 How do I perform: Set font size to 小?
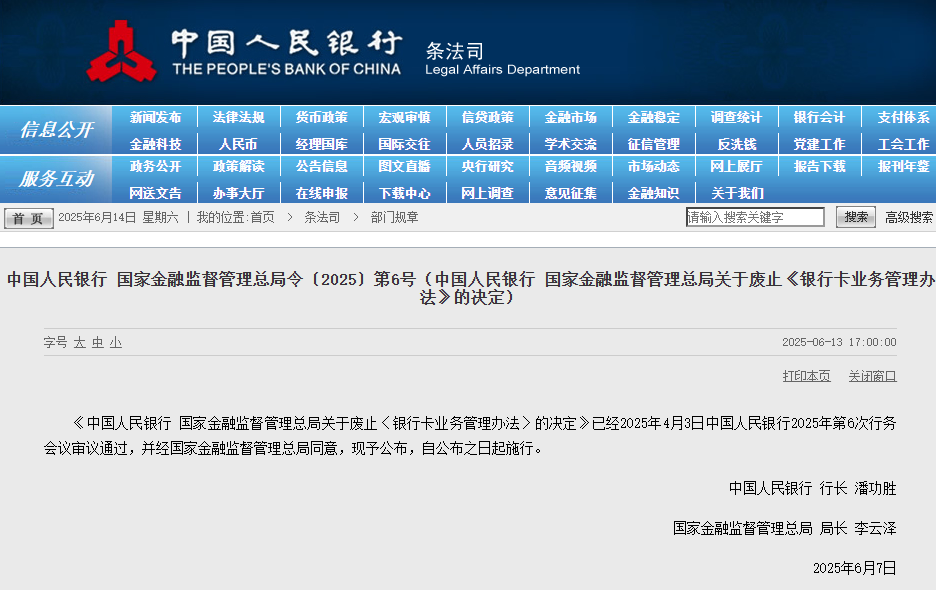pos(116,342)
